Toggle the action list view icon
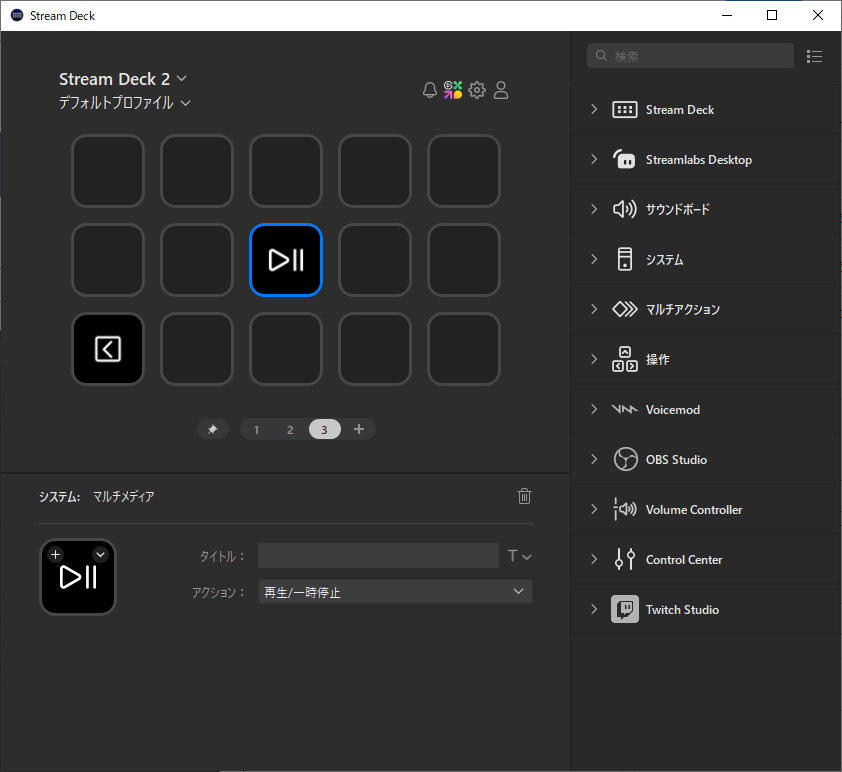The image size is (842, 772). (815, 56)
